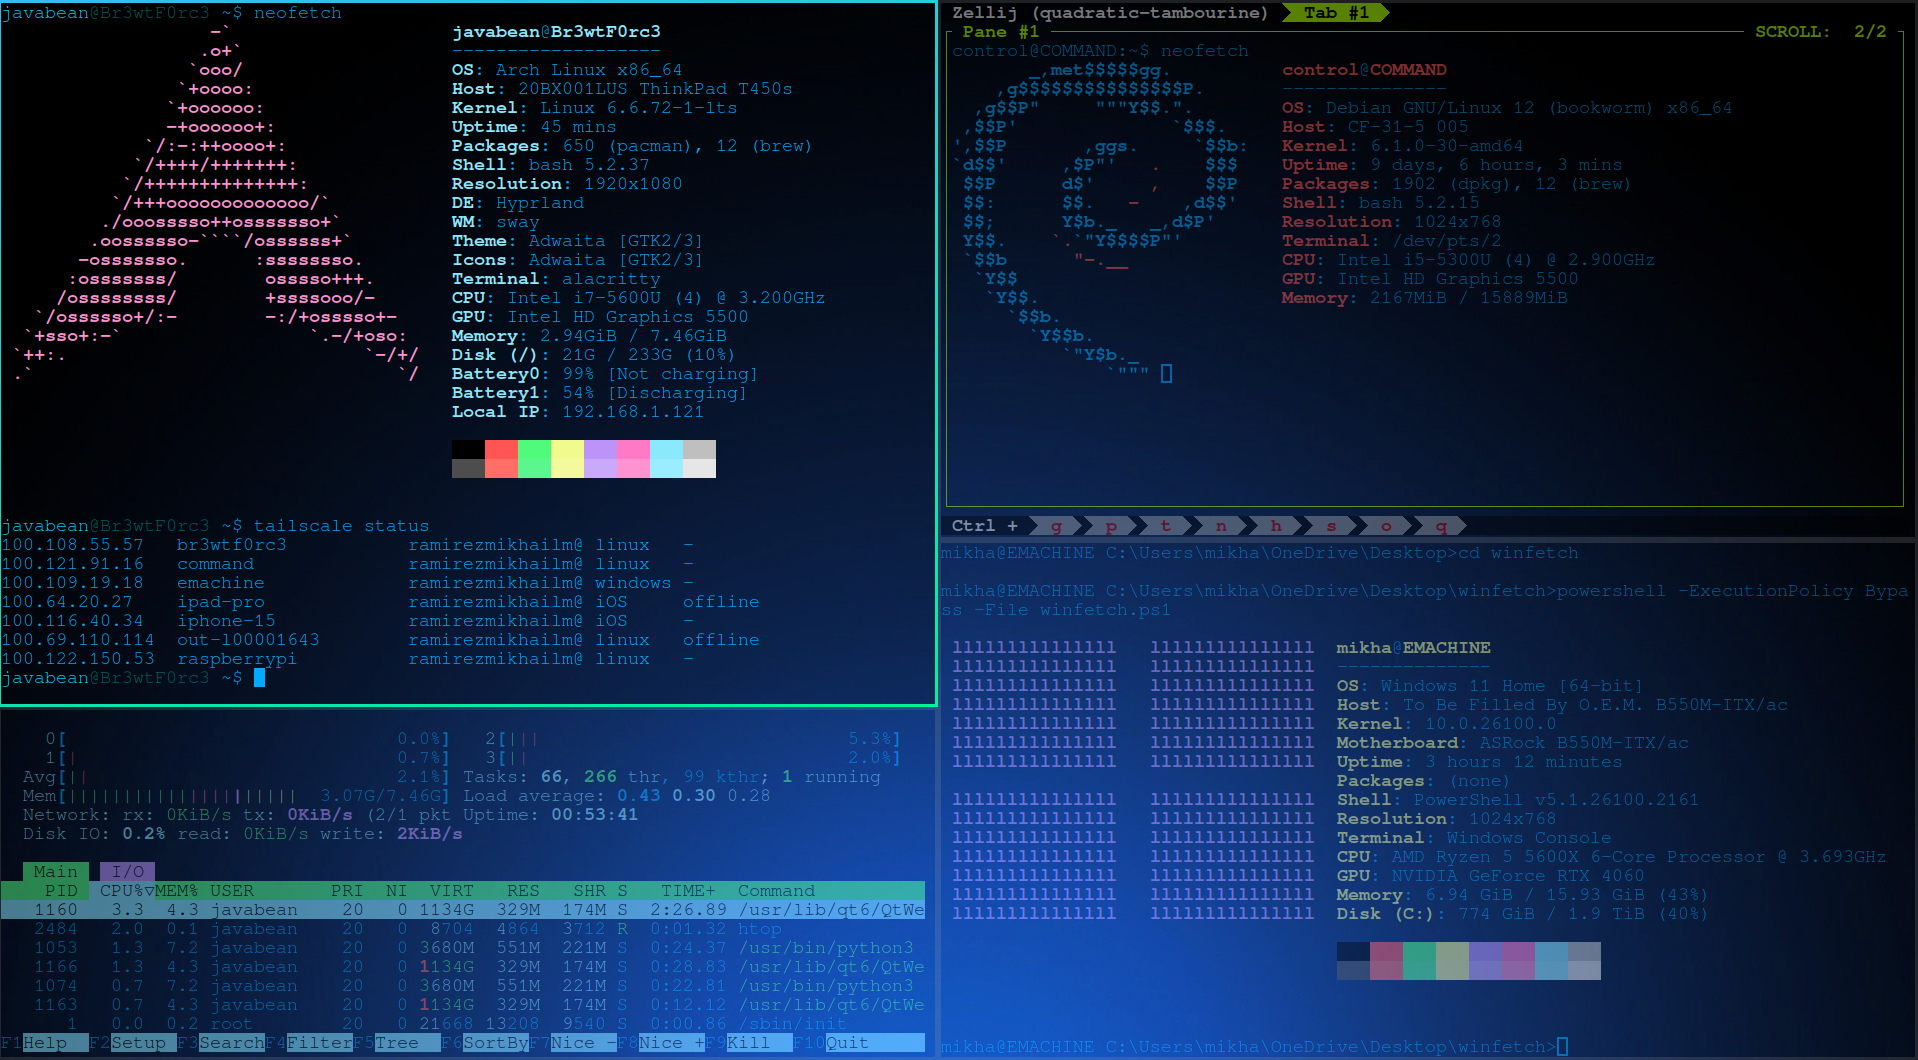Image resolution: width=1918 pixels, height=1060 pixels.
Task: Open F6 SortBy in htop
Action: pos(485,1042)
